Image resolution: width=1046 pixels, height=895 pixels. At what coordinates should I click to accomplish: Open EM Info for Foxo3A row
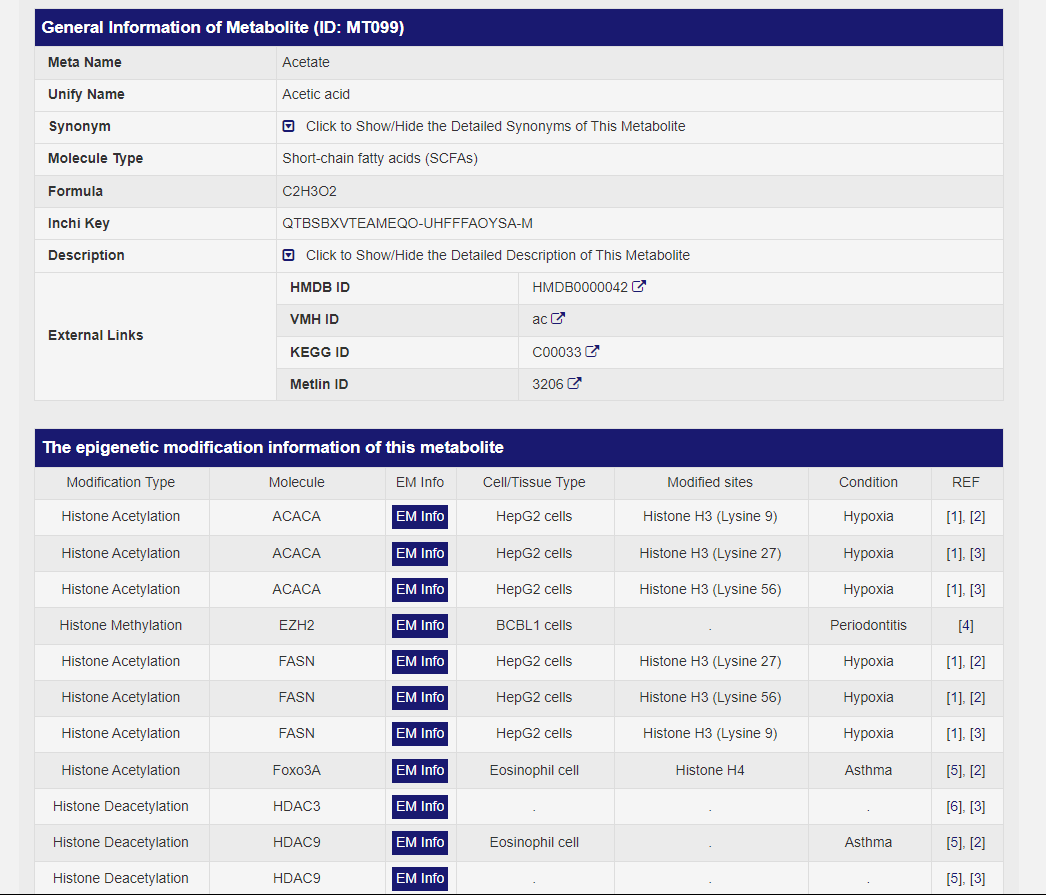(x=420, y=770)
